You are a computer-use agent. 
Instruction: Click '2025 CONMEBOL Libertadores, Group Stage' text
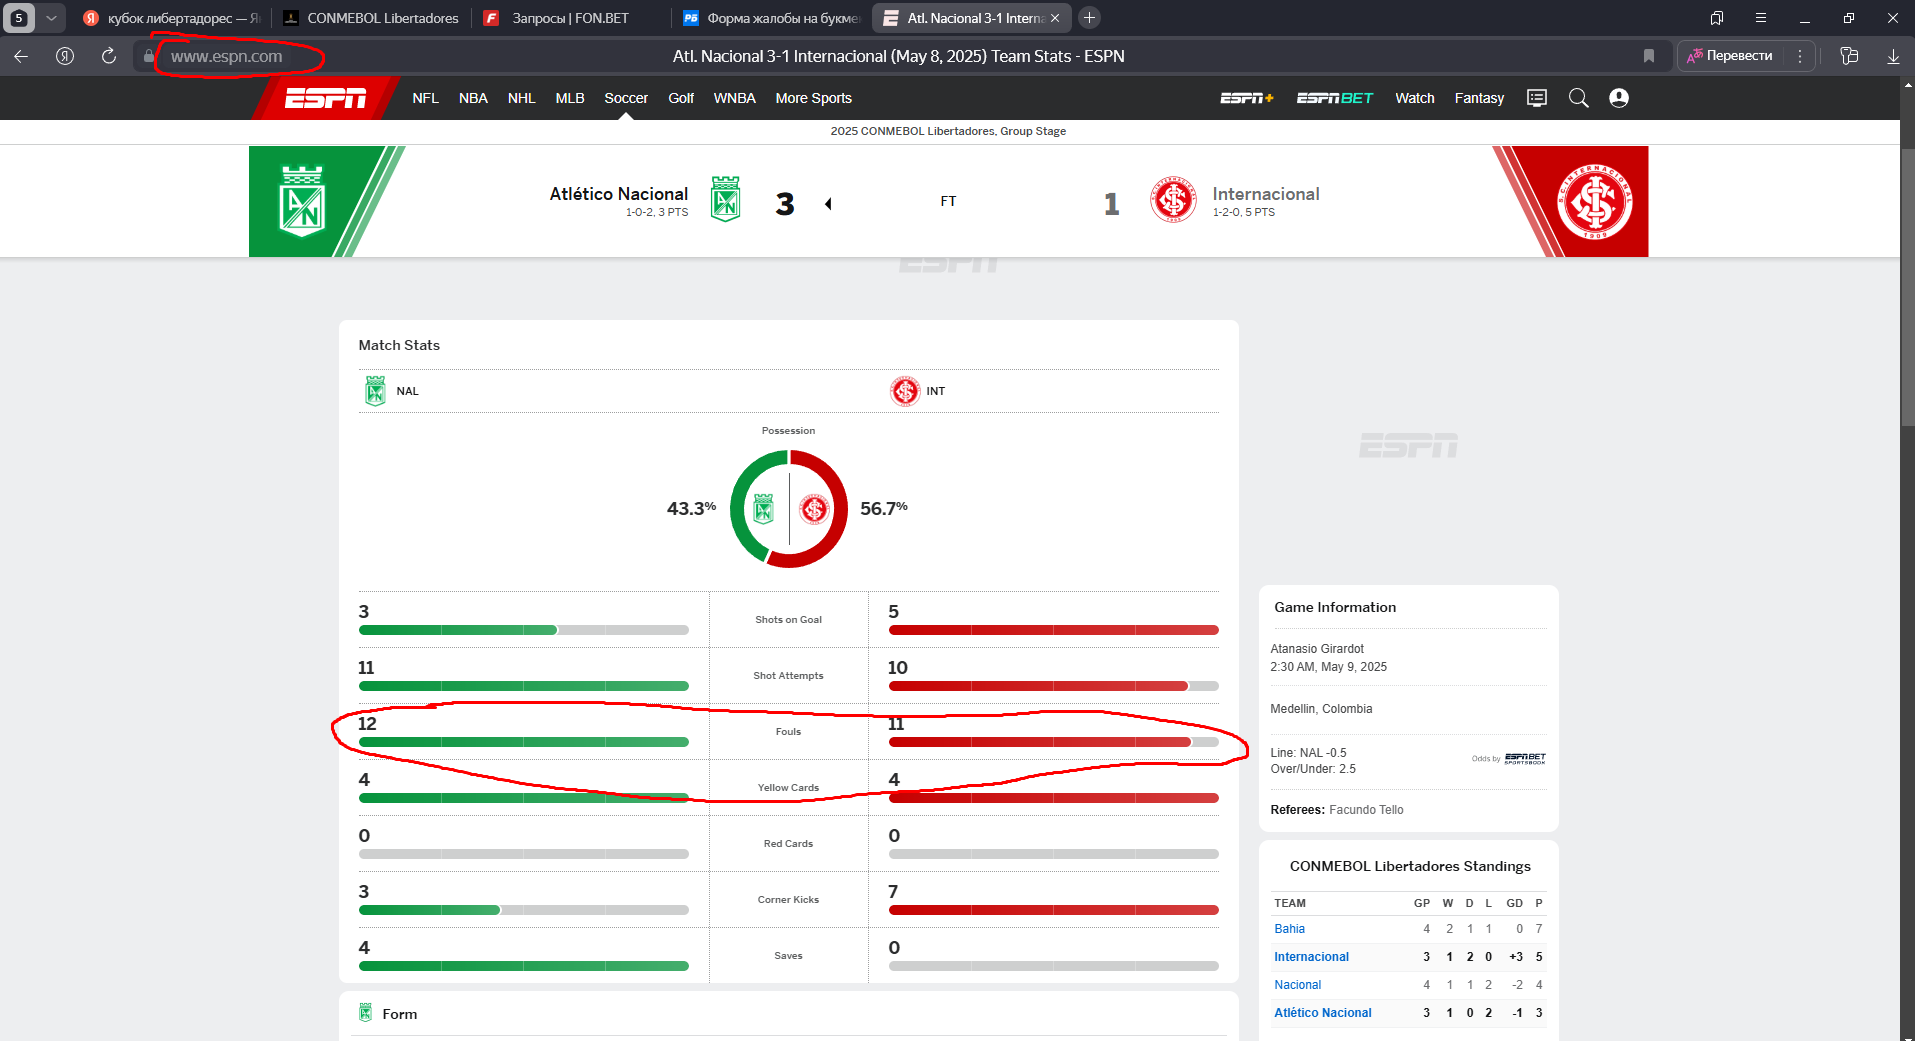click(x=948, y=131)
